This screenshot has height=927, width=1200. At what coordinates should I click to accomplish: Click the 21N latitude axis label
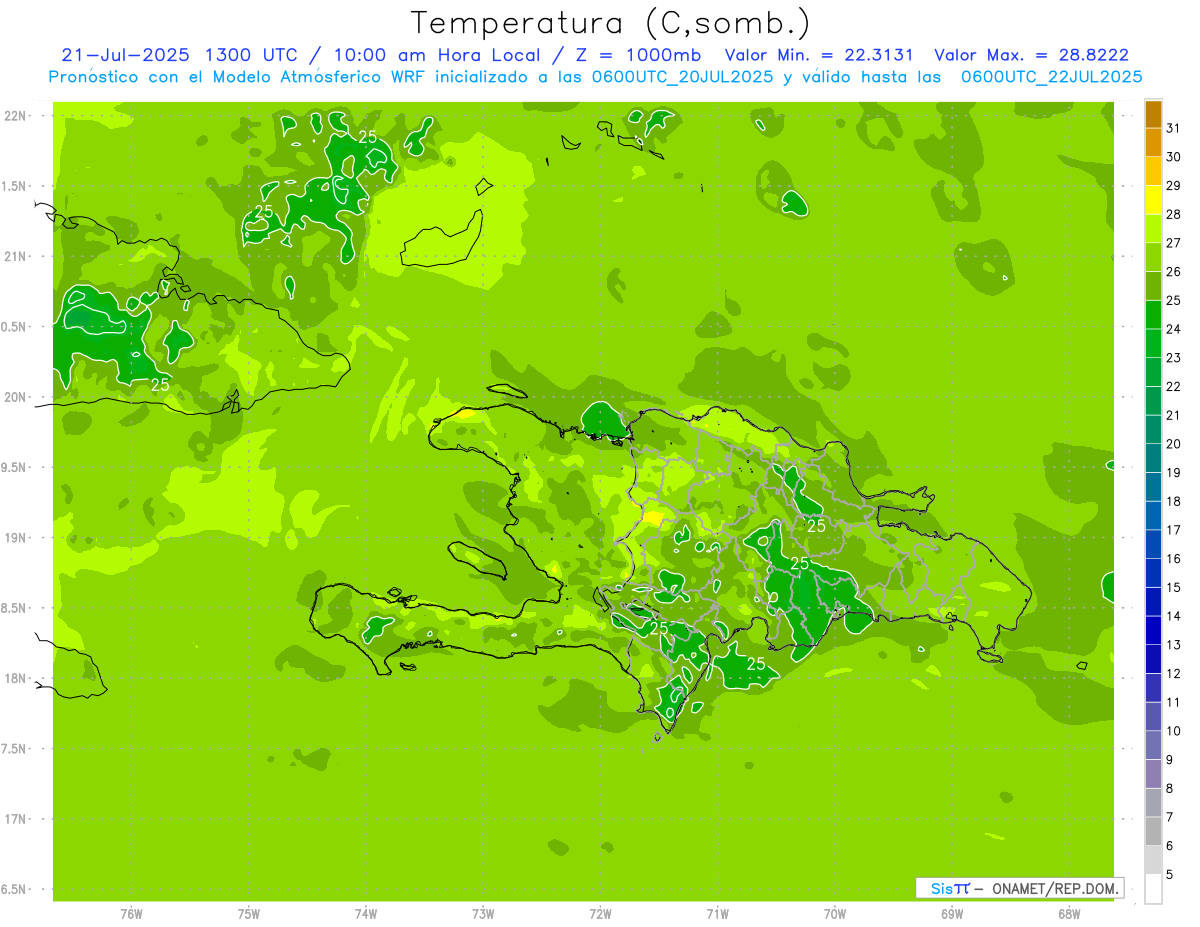[16, 257]
